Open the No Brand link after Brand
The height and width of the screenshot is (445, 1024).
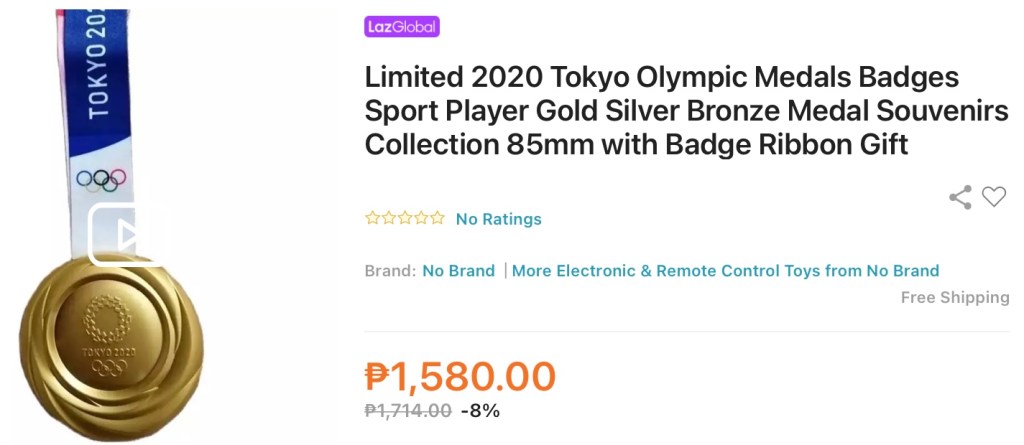pos(458,271)
